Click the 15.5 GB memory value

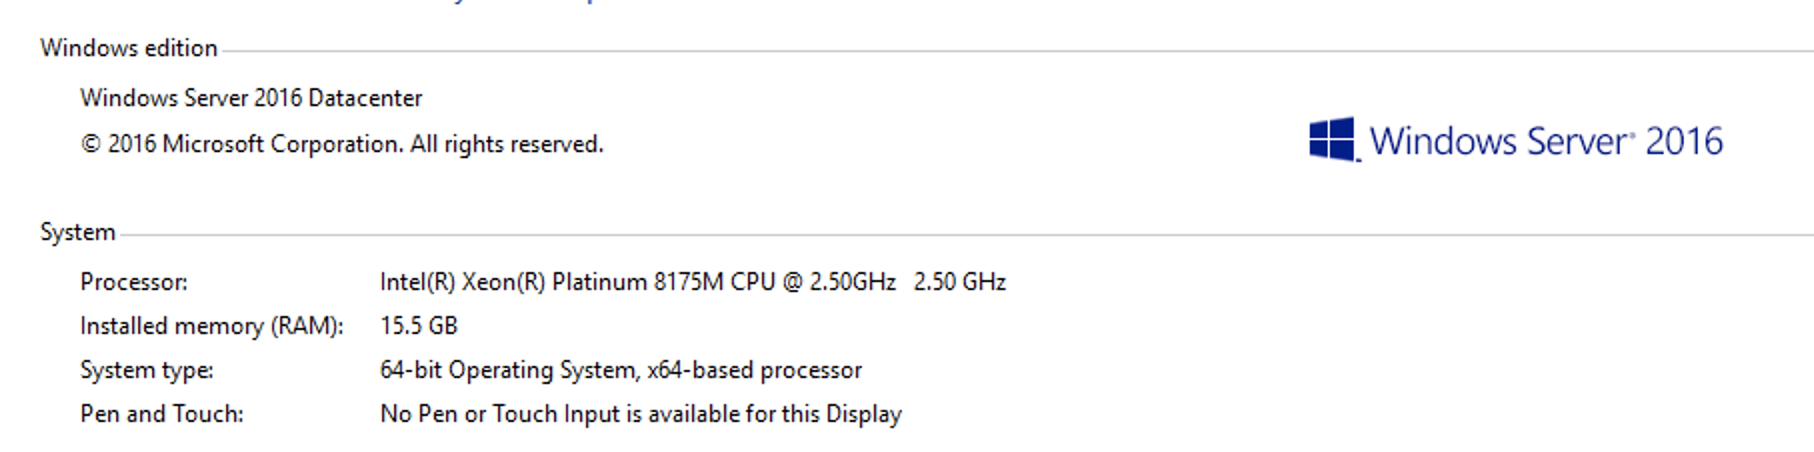coord(418,326)
